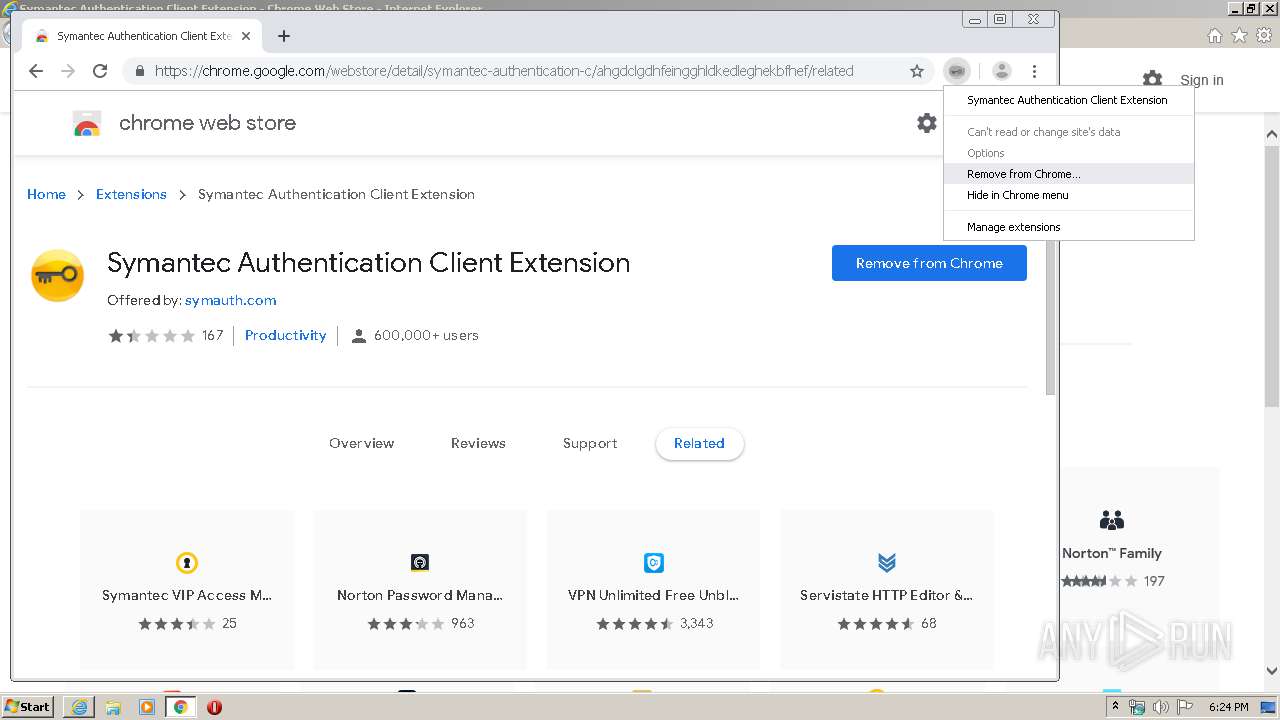The image size is (1280, 720).
Task: Open Internet Explorer favorites star
Action: point(1239,36)
